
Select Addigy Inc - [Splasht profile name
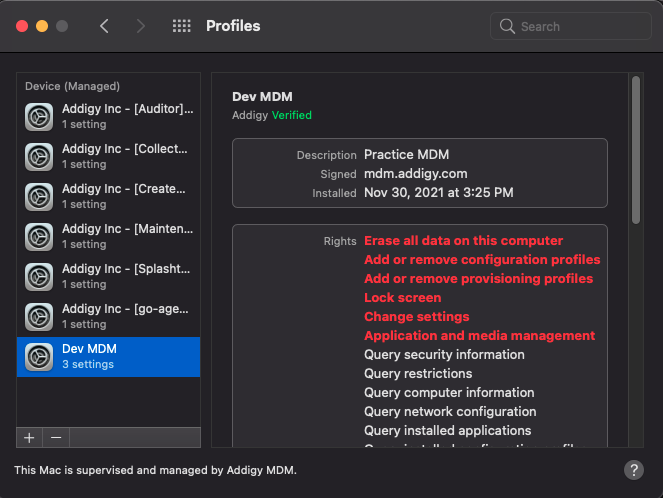coord(126,269)
